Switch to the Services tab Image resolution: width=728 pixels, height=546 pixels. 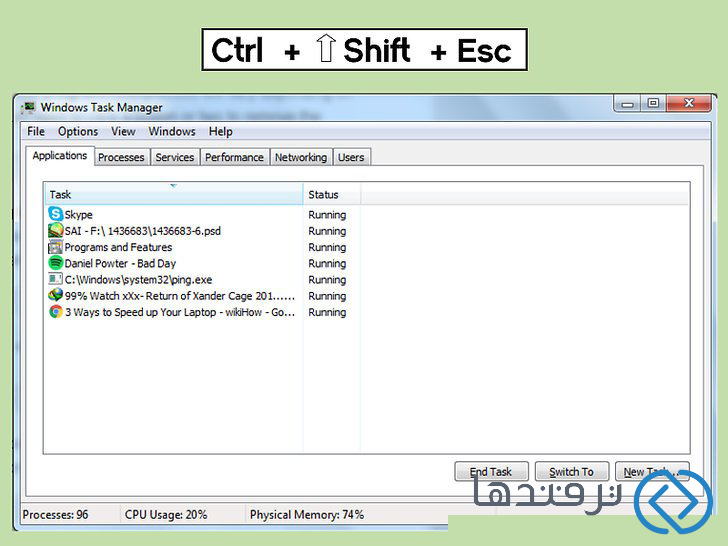pos(175,157)
